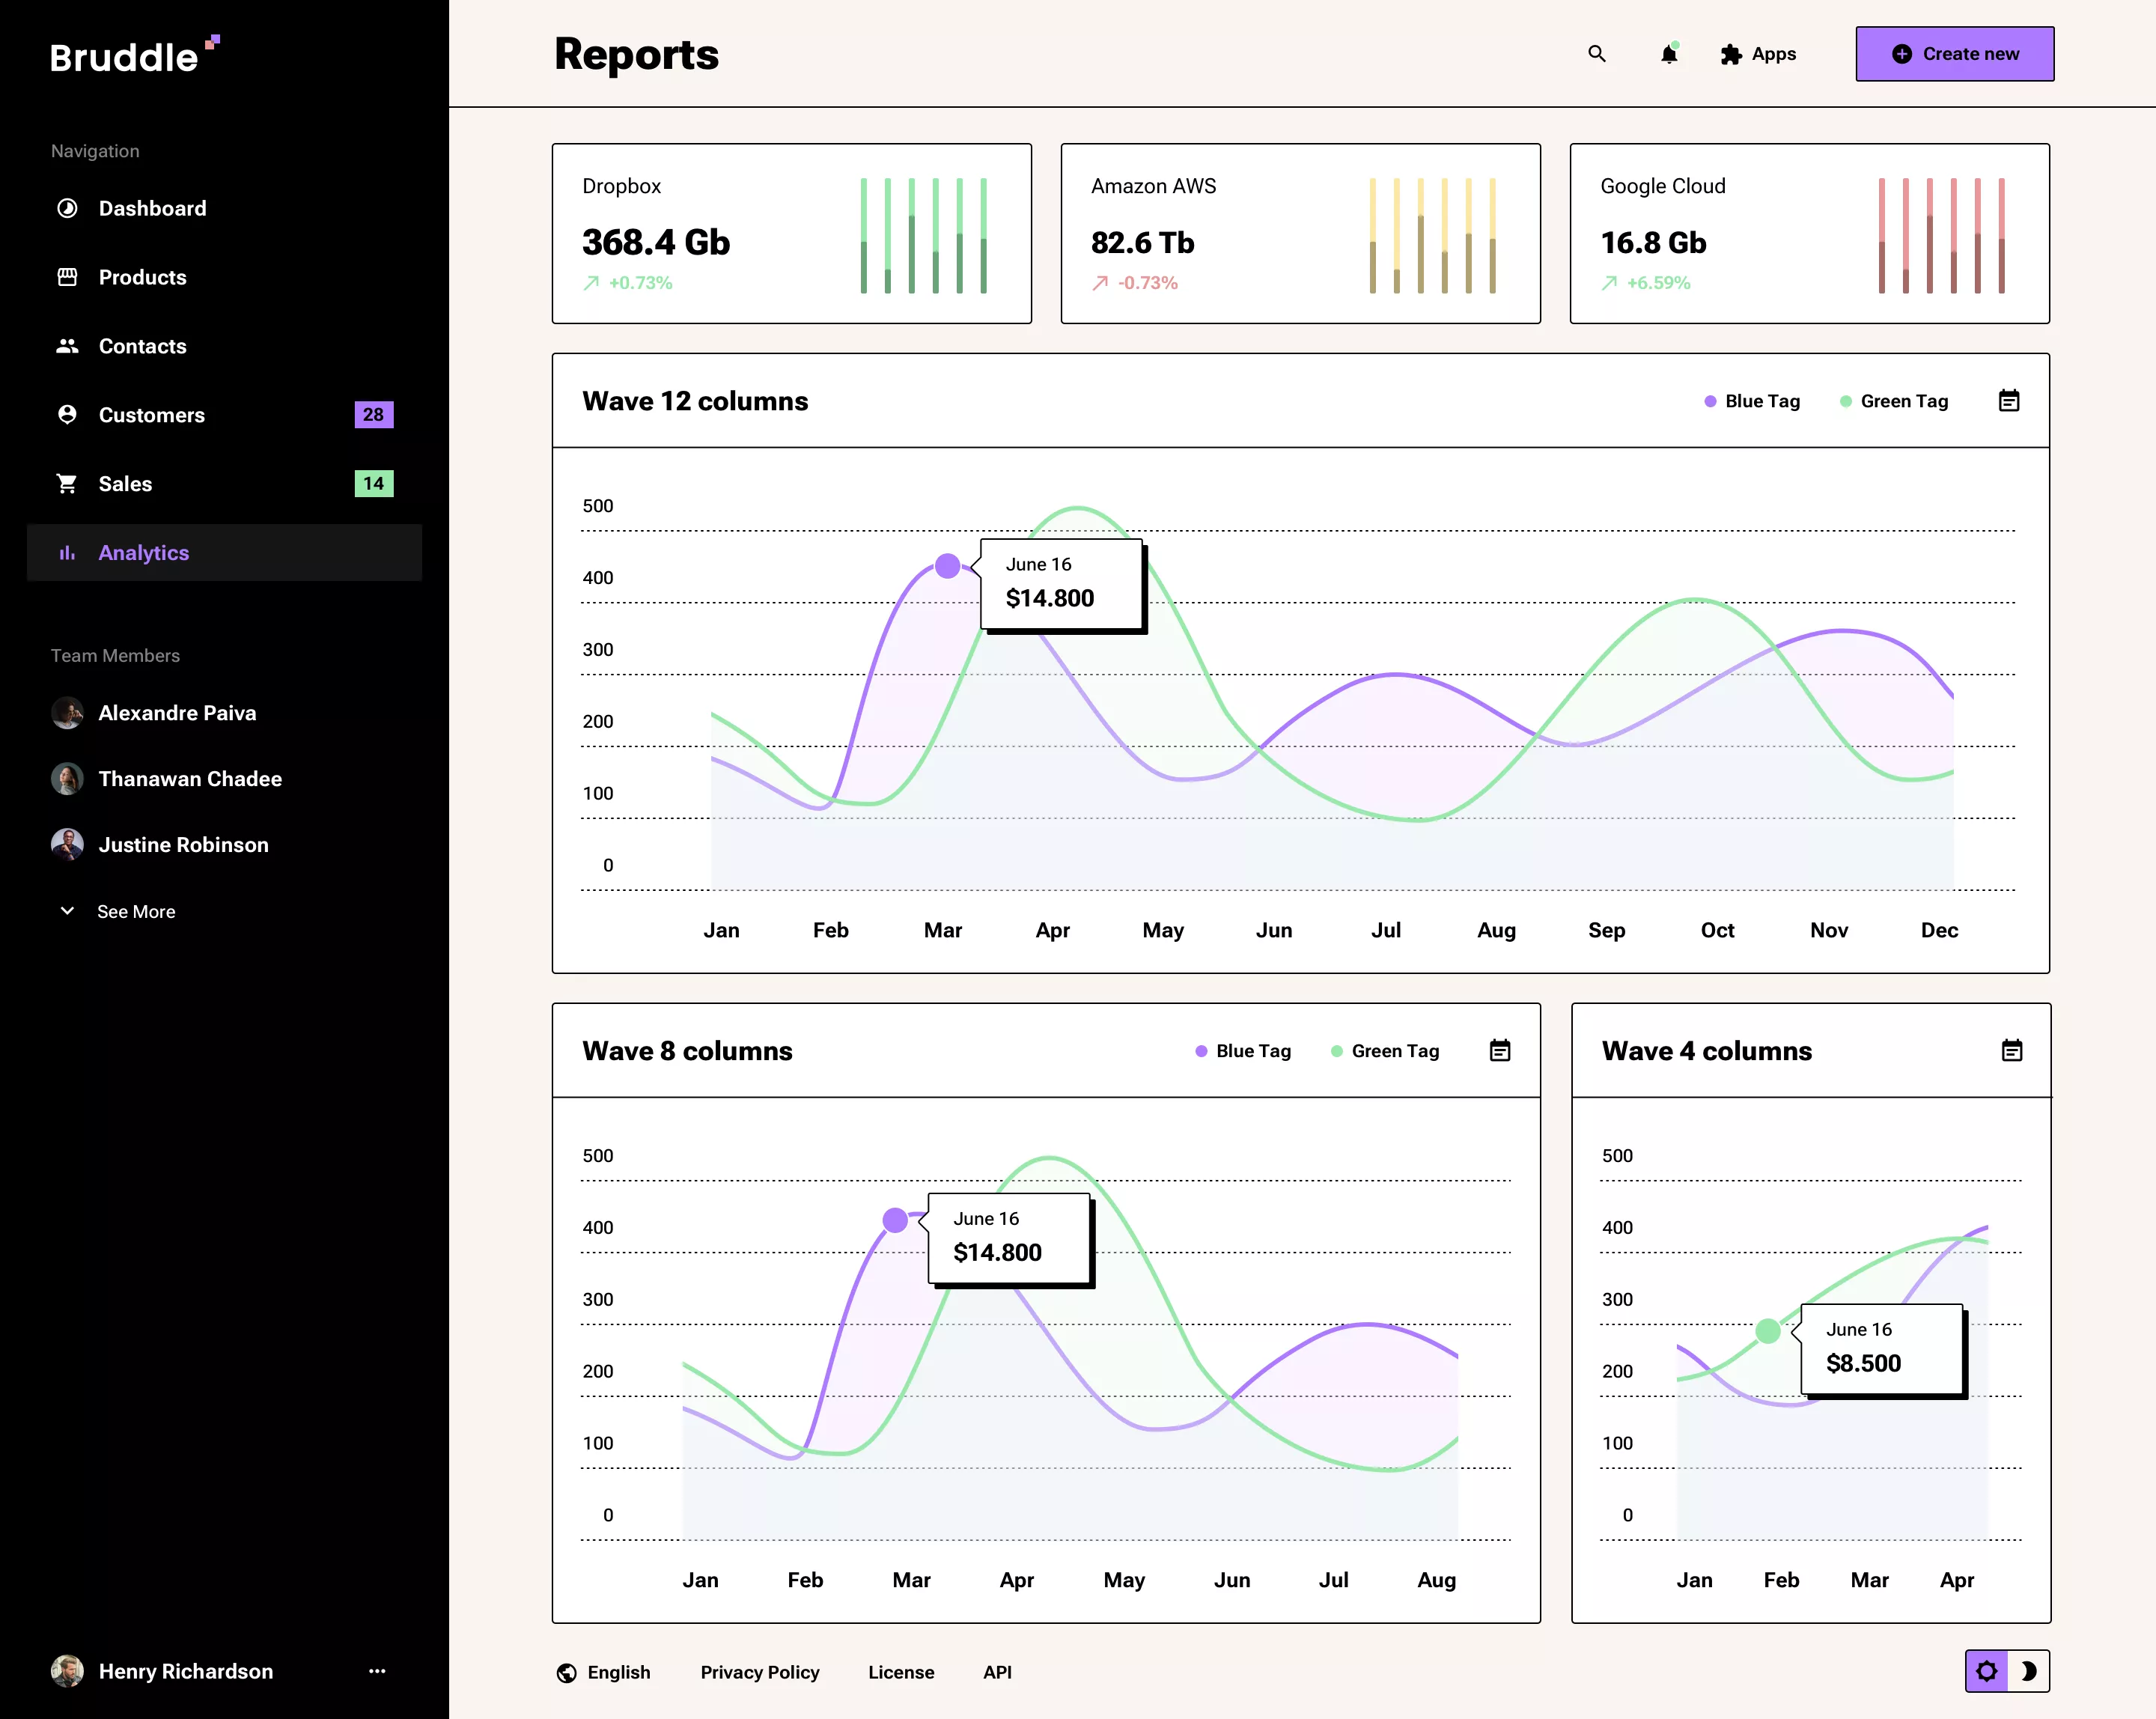Click the notifications bell icon

click(x=1668, y=54)
